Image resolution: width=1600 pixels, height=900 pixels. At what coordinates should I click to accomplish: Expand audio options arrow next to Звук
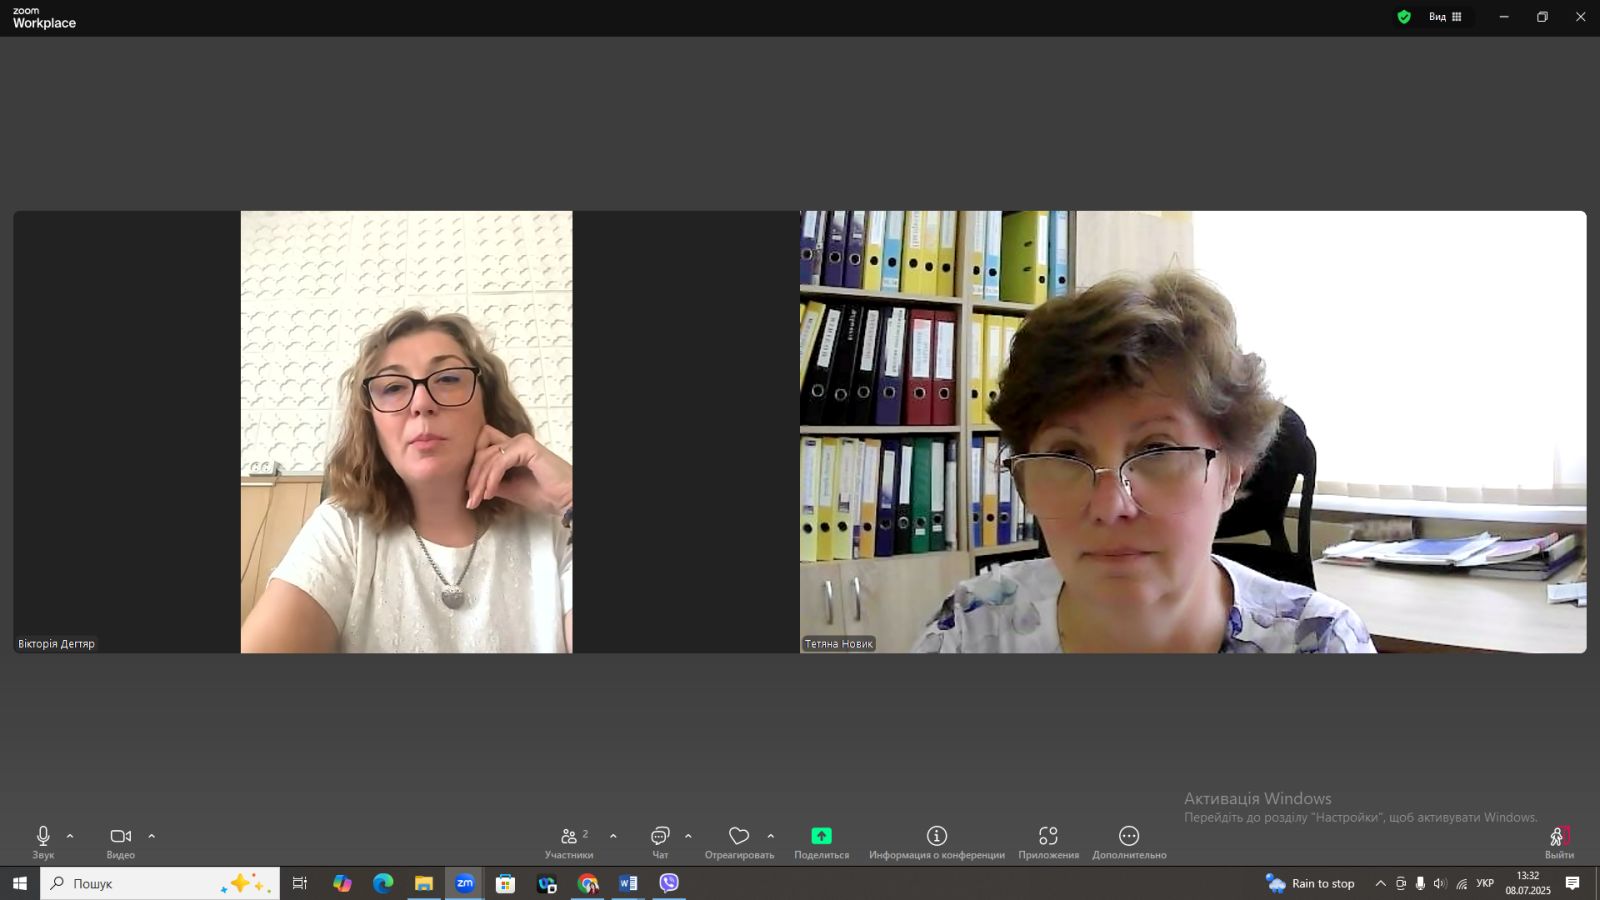tap(70, 836)
